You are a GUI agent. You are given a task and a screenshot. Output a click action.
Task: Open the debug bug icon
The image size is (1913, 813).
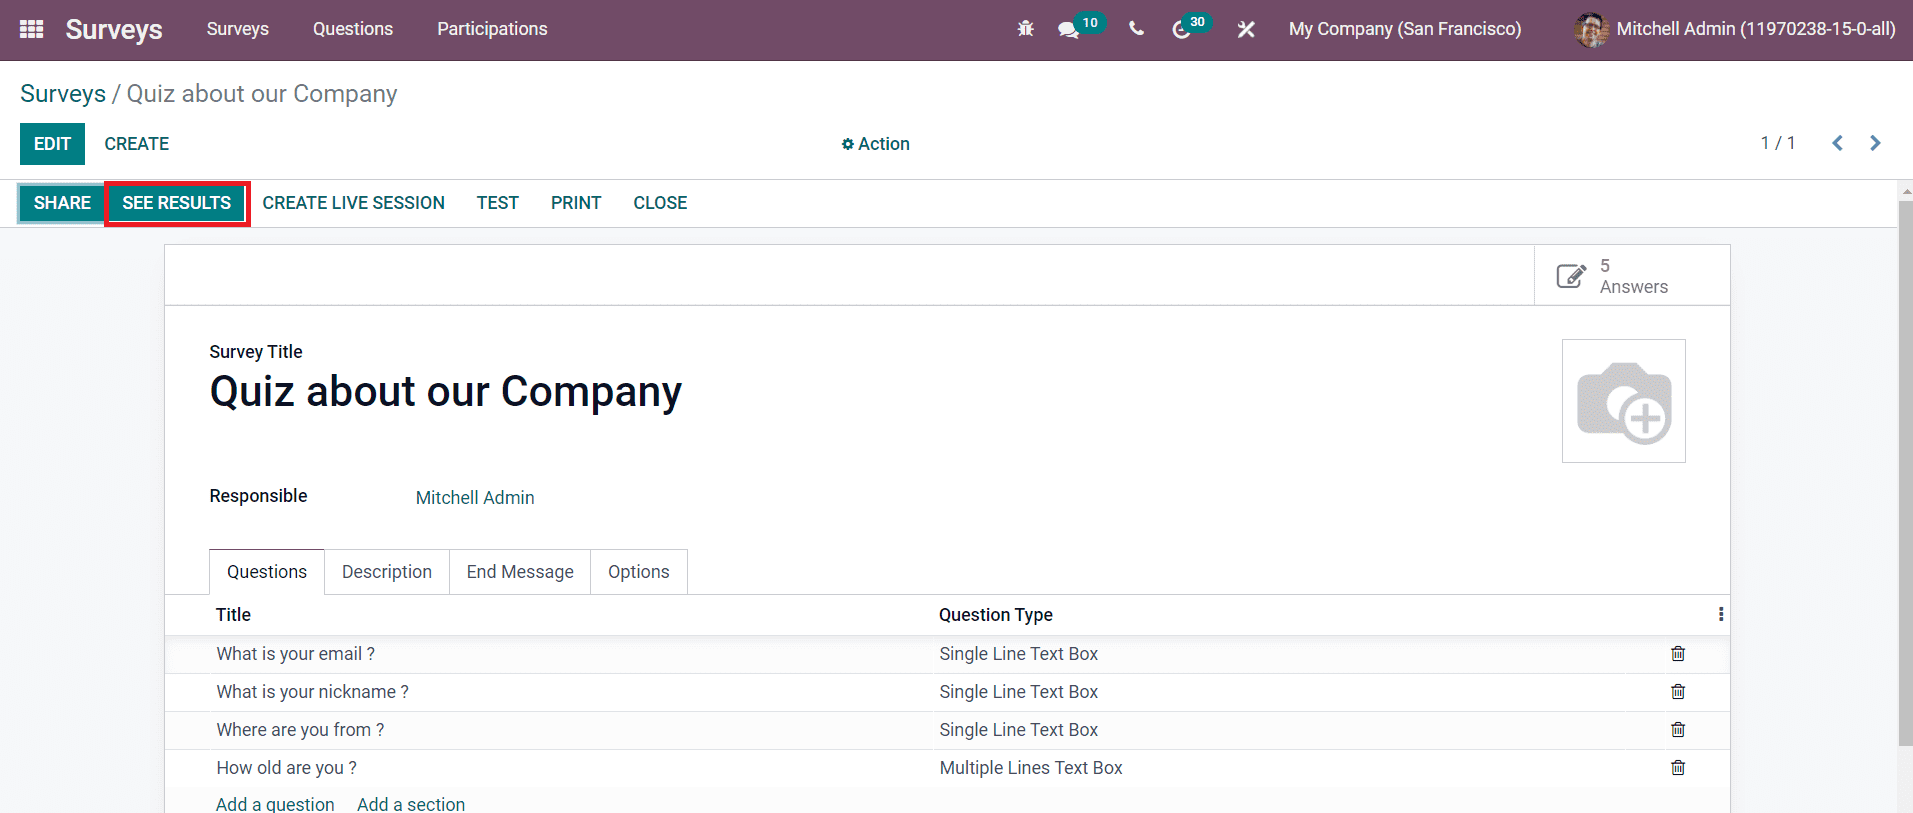(x=1025, y=29)
